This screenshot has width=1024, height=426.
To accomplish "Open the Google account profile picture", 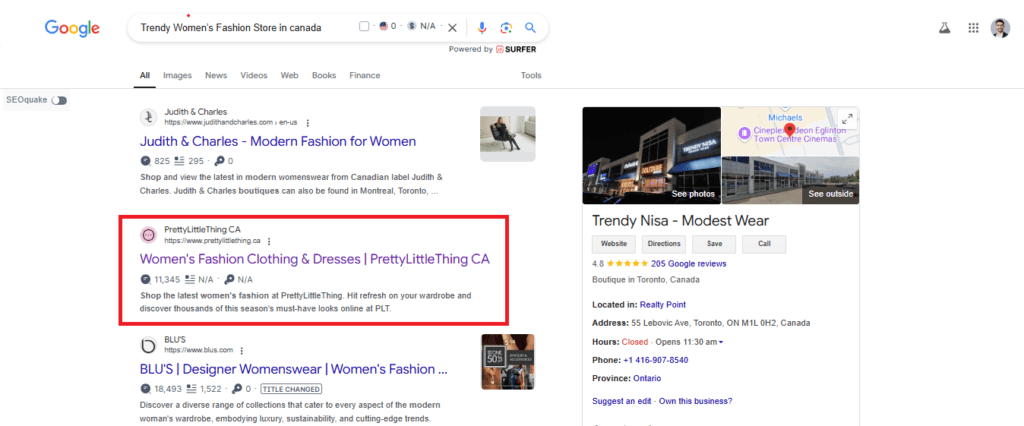I will [x=1000, y=28].
